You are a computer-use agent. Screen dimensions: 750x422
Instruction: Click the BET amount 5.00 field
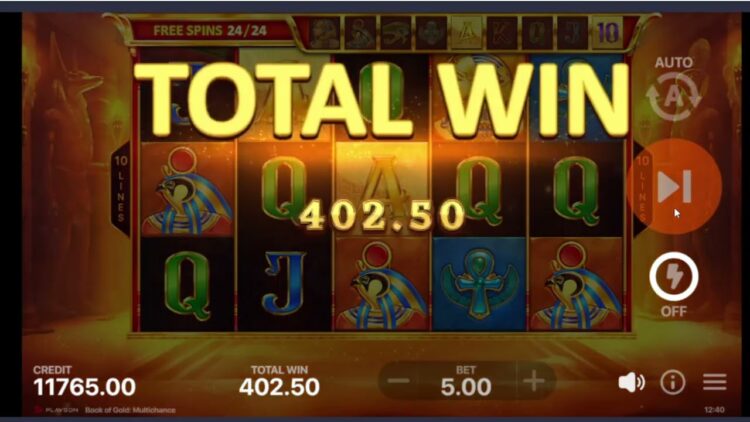click(x=466, y=382)
